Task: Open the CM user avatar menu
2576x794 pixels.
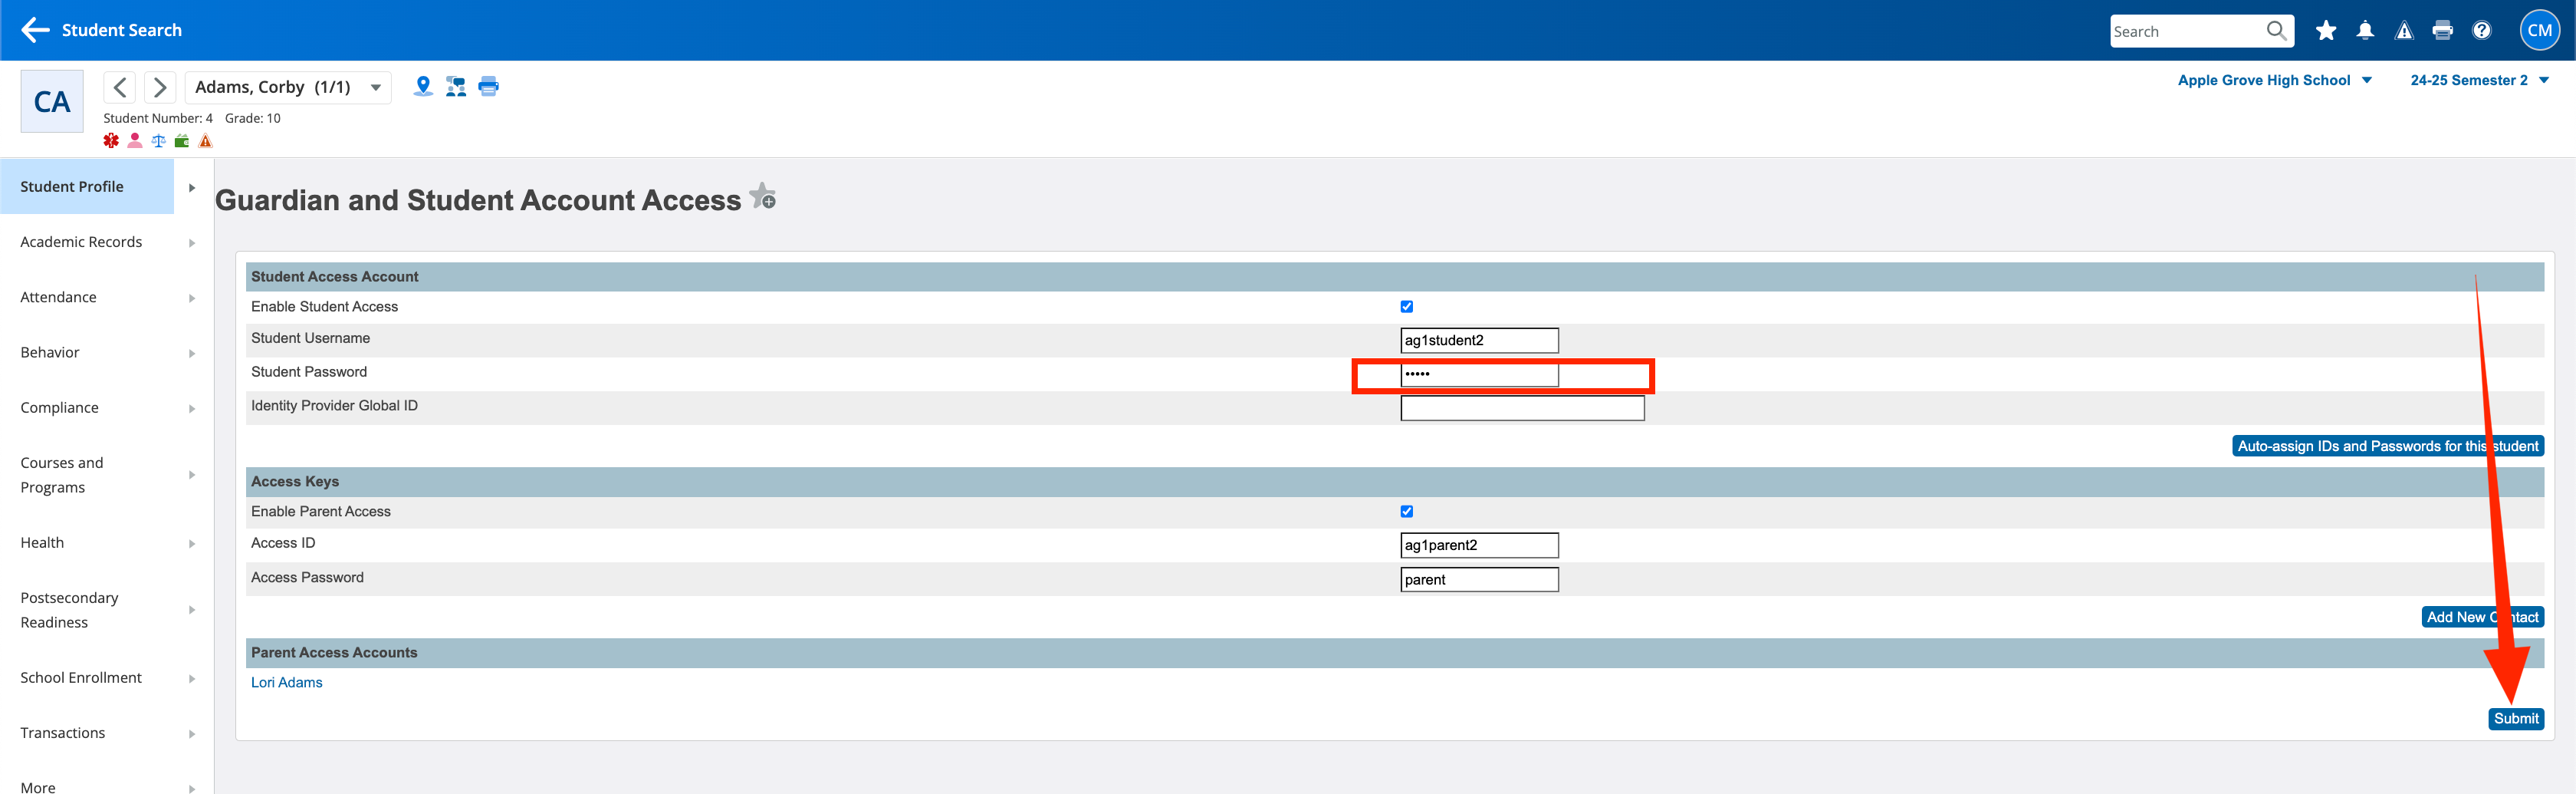Action: tap(2540, 30)
